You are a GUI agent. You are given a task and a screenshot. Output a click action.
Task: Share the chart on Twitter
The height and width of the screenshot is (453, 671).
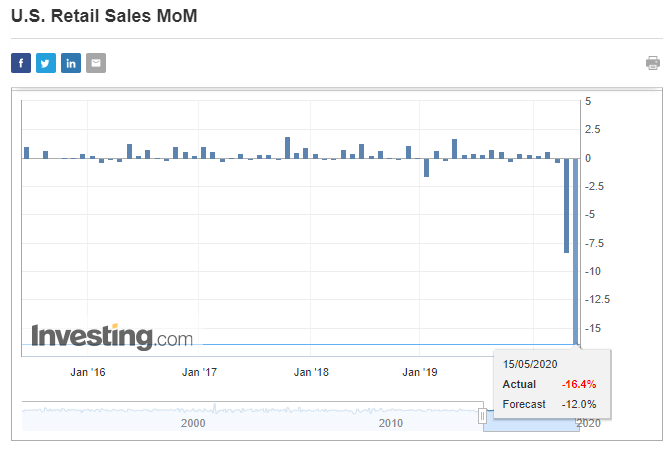tap(46, 64)
